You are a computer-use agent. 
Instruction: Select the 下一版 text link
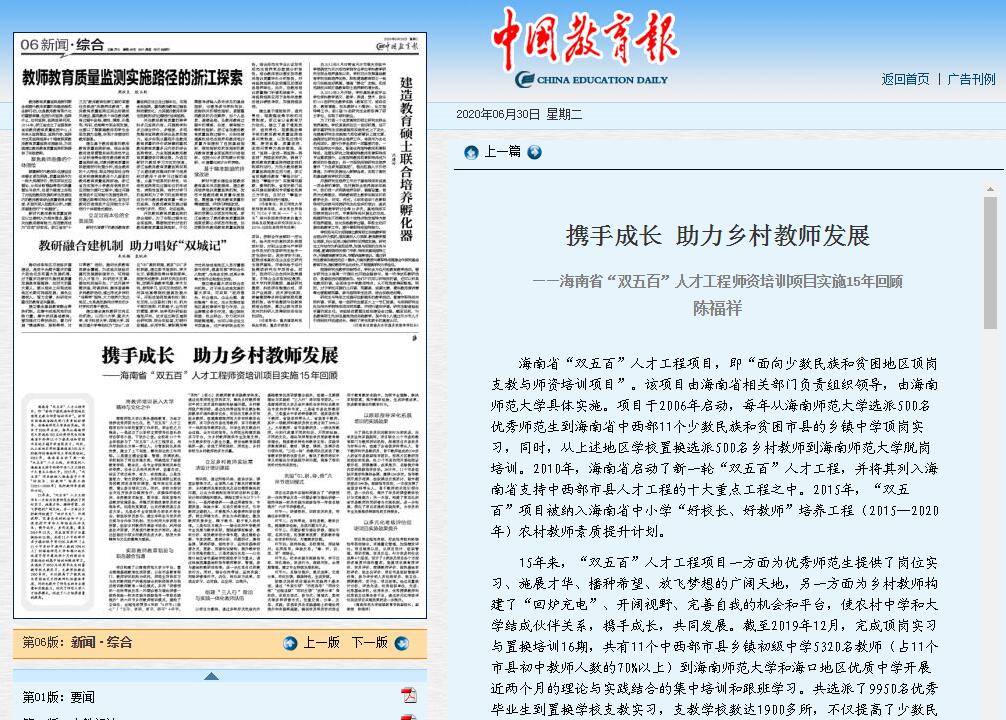coord(369,643)
